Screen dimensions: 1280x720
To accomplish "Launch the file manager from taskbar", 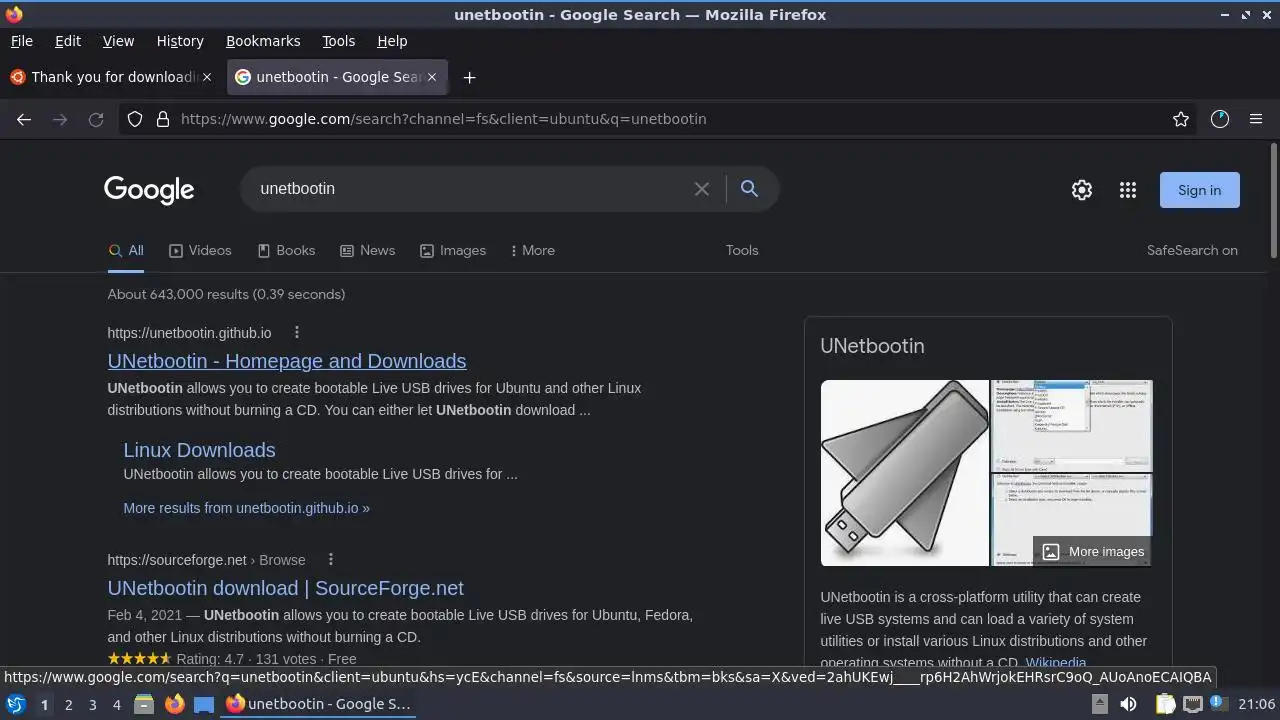I will coord(144,704).
